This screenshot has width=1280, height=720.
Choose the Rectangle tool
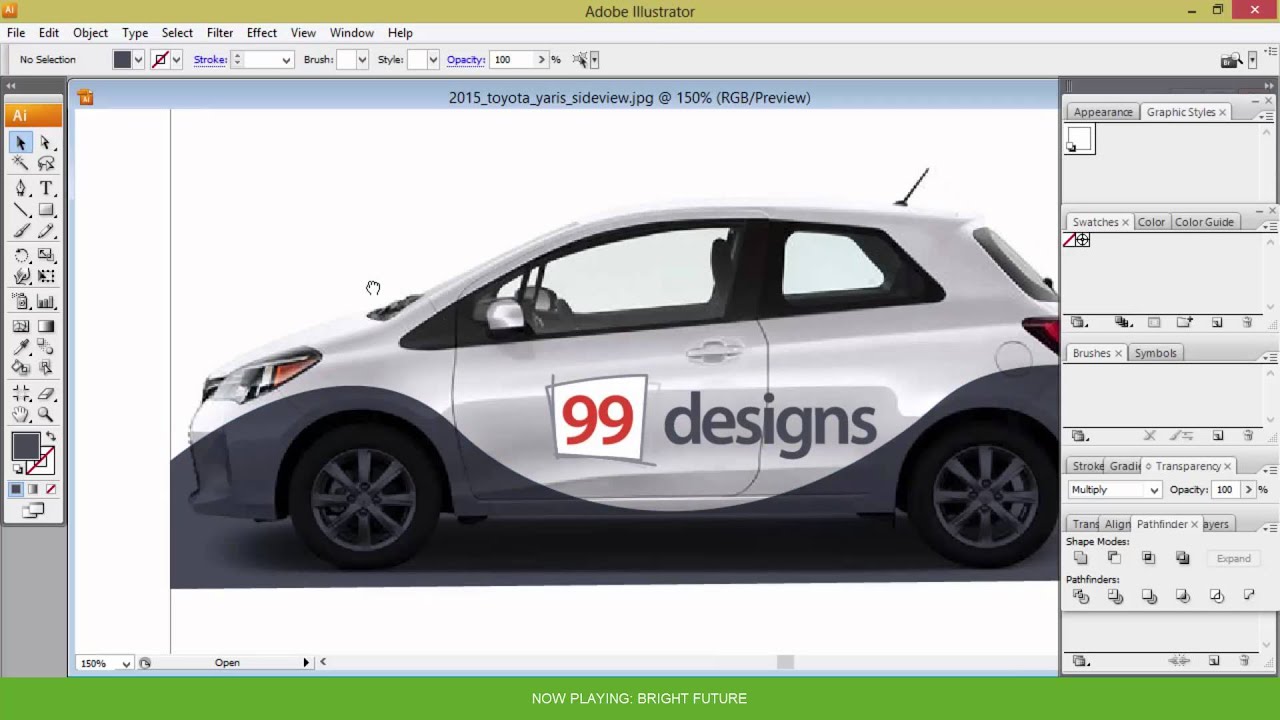click(x=46, y=210)
